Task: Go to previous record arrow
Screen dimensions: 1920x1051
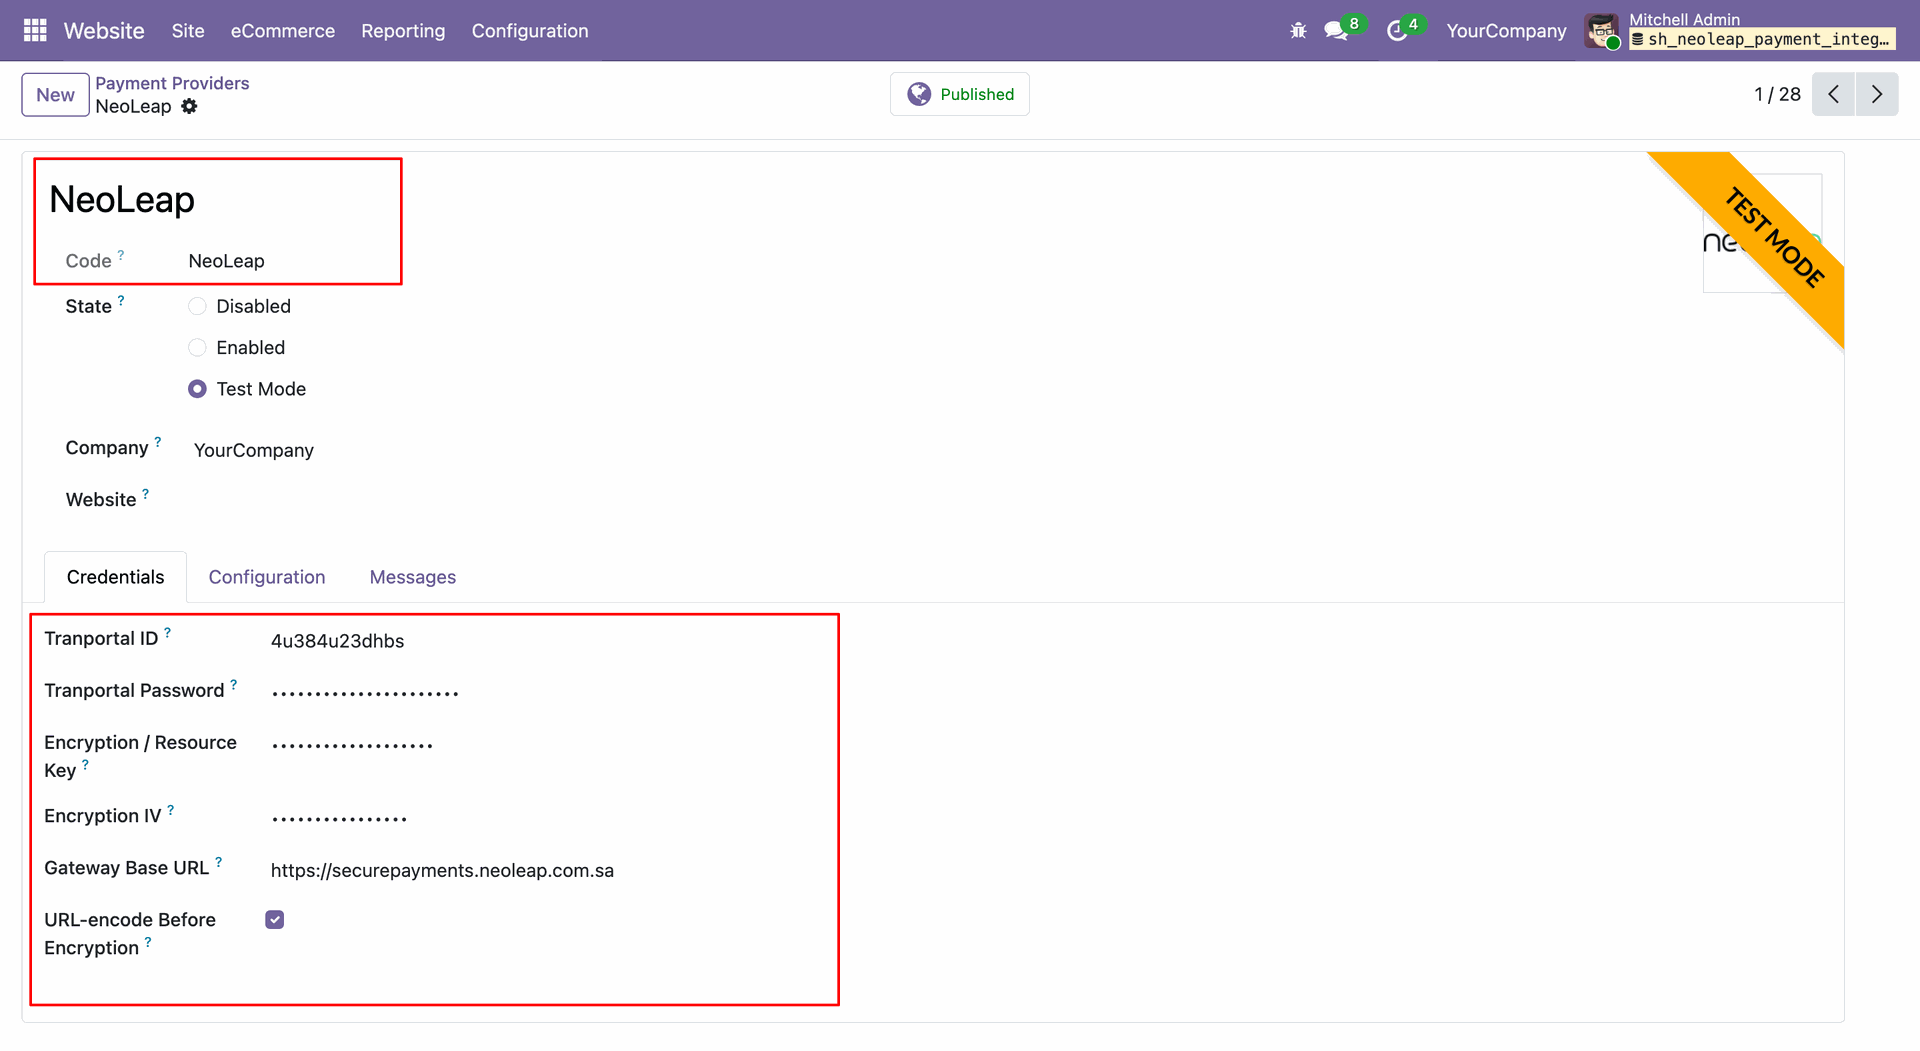Action: click(1833, 94)
